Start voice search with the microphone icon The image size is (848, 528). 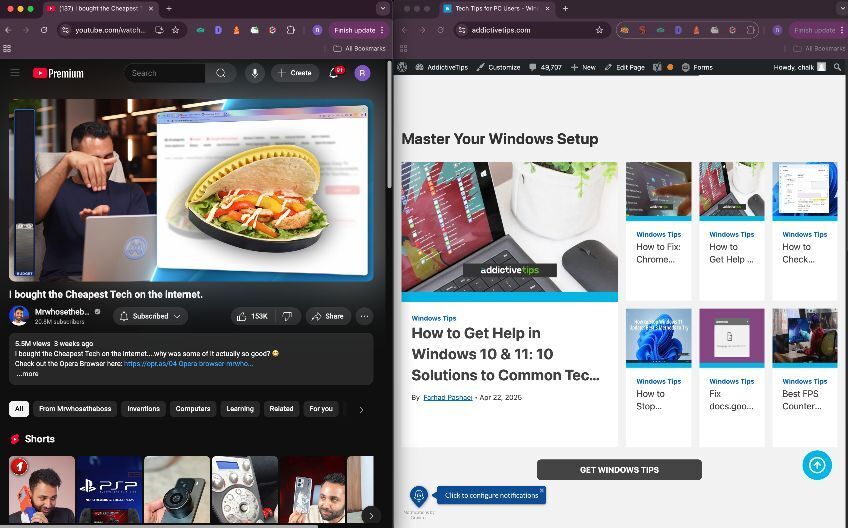[x=255, y=73]
